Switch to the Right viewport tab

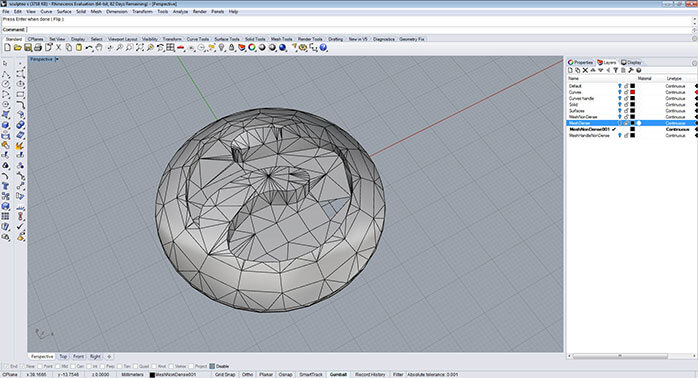coord(95,357)
